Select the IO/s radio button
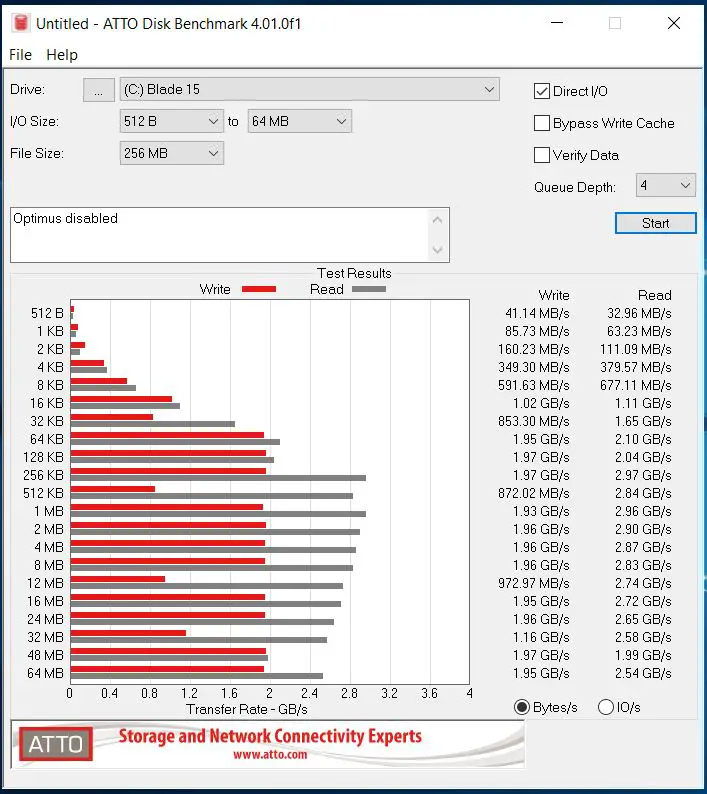This screenshot has height=794, width=707. pos(606,707)
